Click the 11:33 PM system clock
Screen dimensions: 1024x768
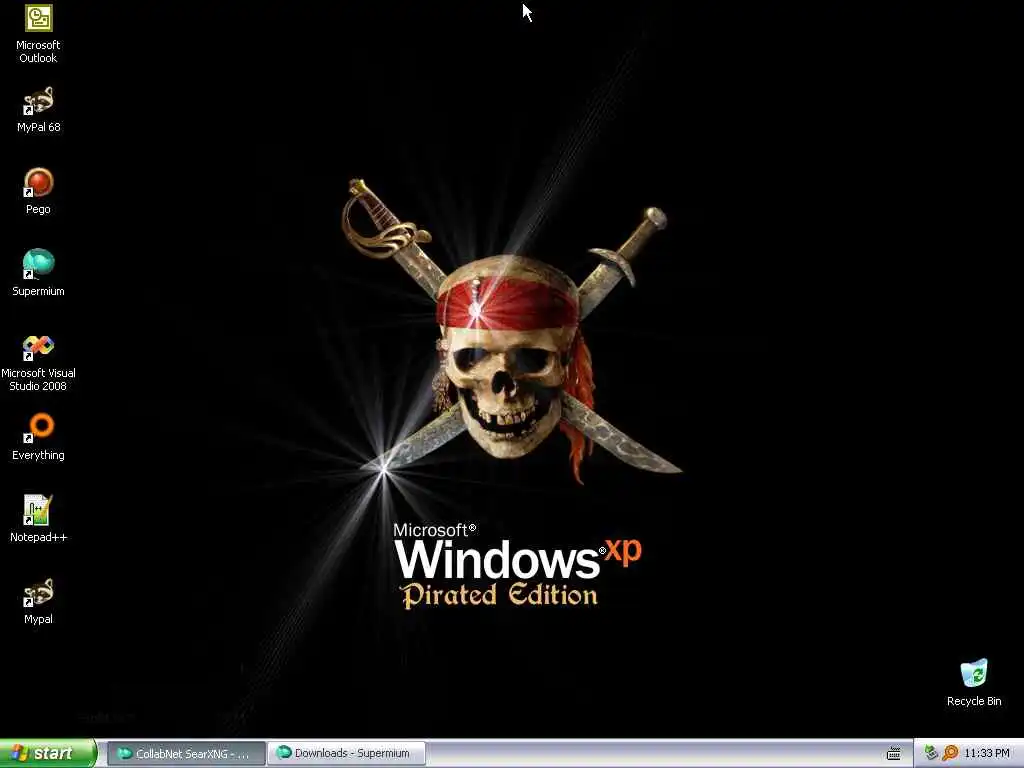(987, 754)
